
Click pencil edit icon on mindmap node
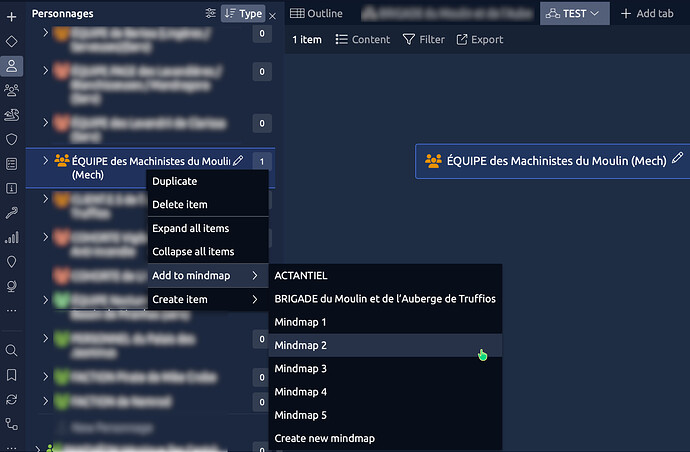point(678,158)
